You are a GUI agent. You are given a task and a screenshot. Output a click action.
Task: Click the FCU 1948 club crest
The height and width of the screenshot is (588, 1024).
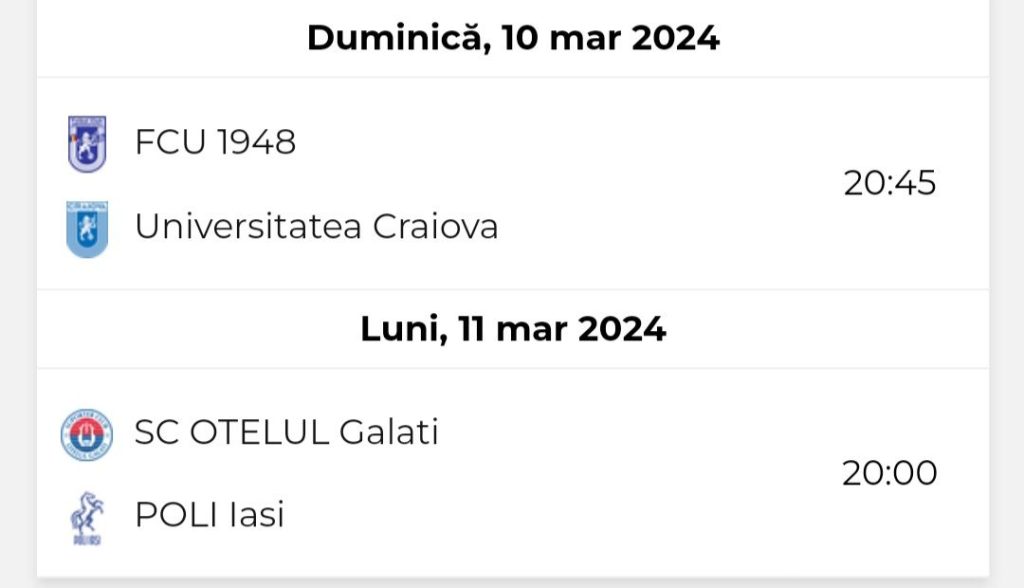click(87, 144)
